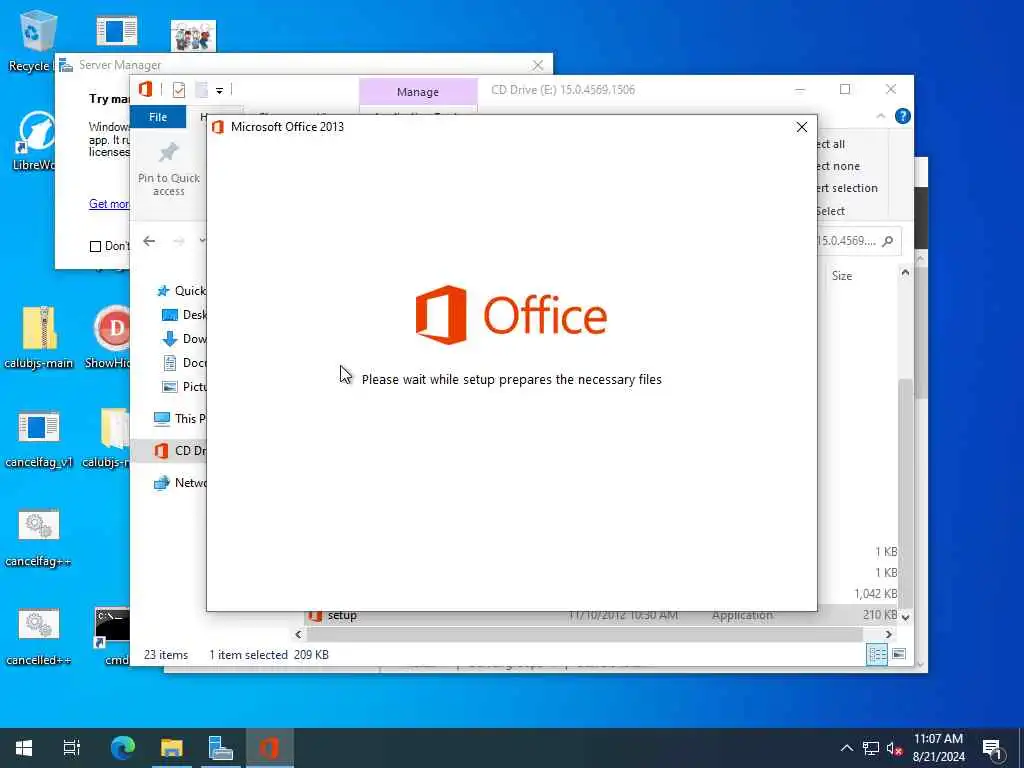
Task: Click the Office icon in Explorer title bar
Action: 146,89
